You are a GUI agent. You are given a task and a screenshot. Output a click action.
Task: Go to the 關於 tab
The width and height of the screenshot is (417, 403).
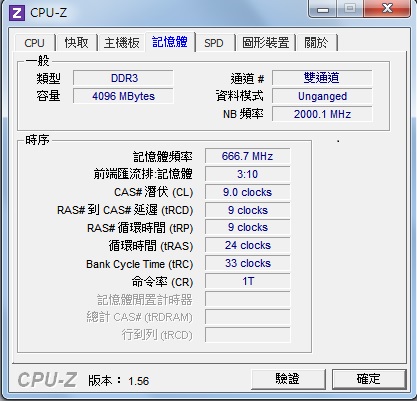(x=316, y=43)
